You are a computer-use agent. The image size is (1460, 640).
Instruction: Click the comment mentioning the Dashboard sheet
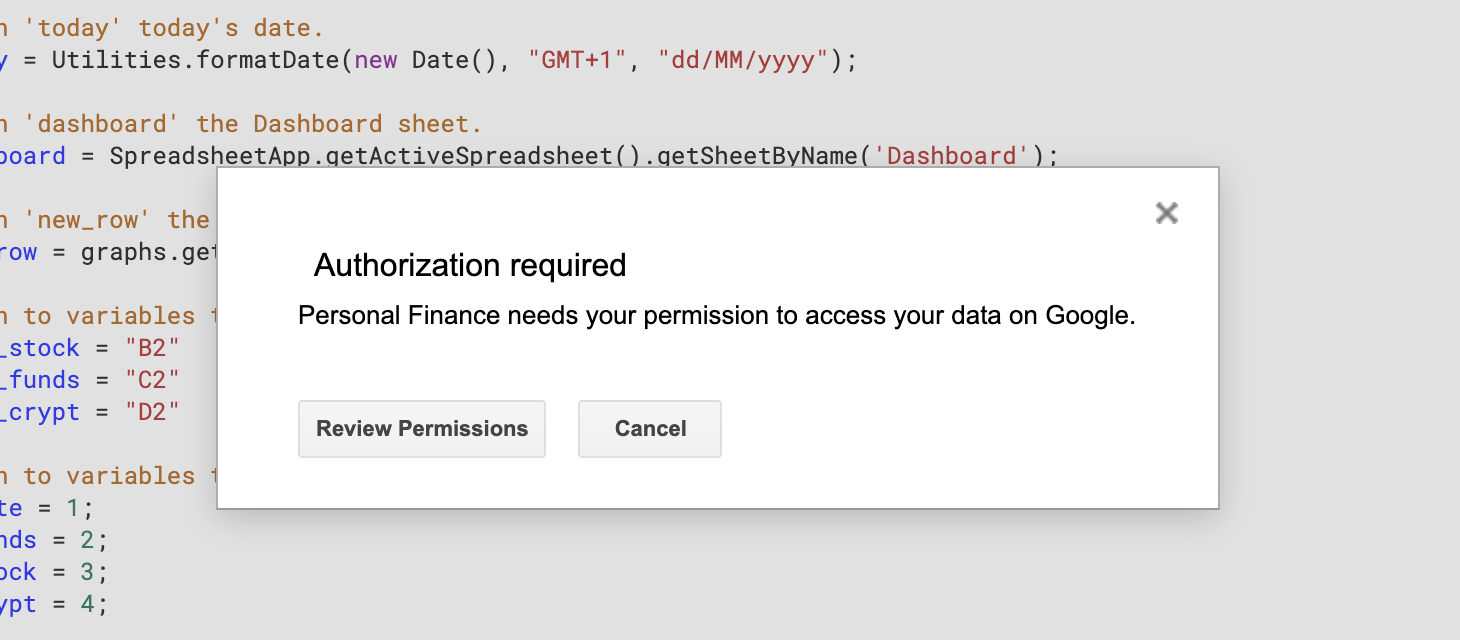pyautogui.click(x=242, y=124)
